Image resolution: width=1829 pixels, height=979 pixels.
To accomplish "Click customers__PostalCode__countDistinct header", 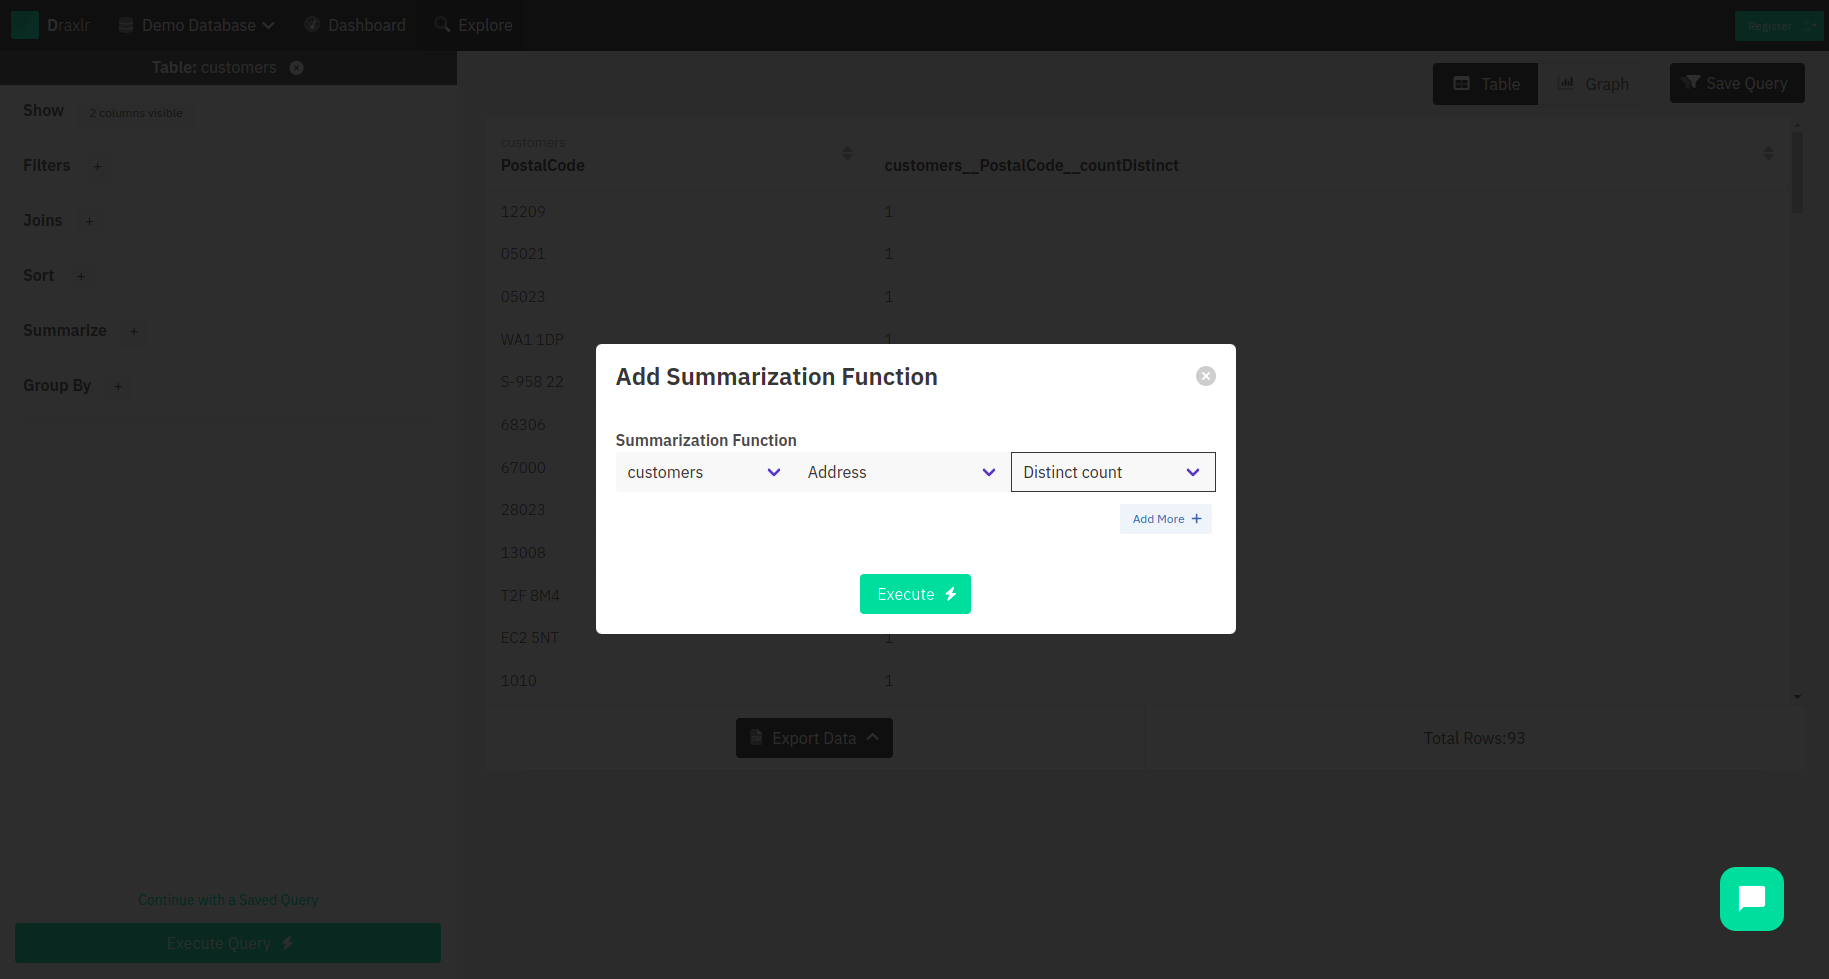I will (x=1031, y=165).
